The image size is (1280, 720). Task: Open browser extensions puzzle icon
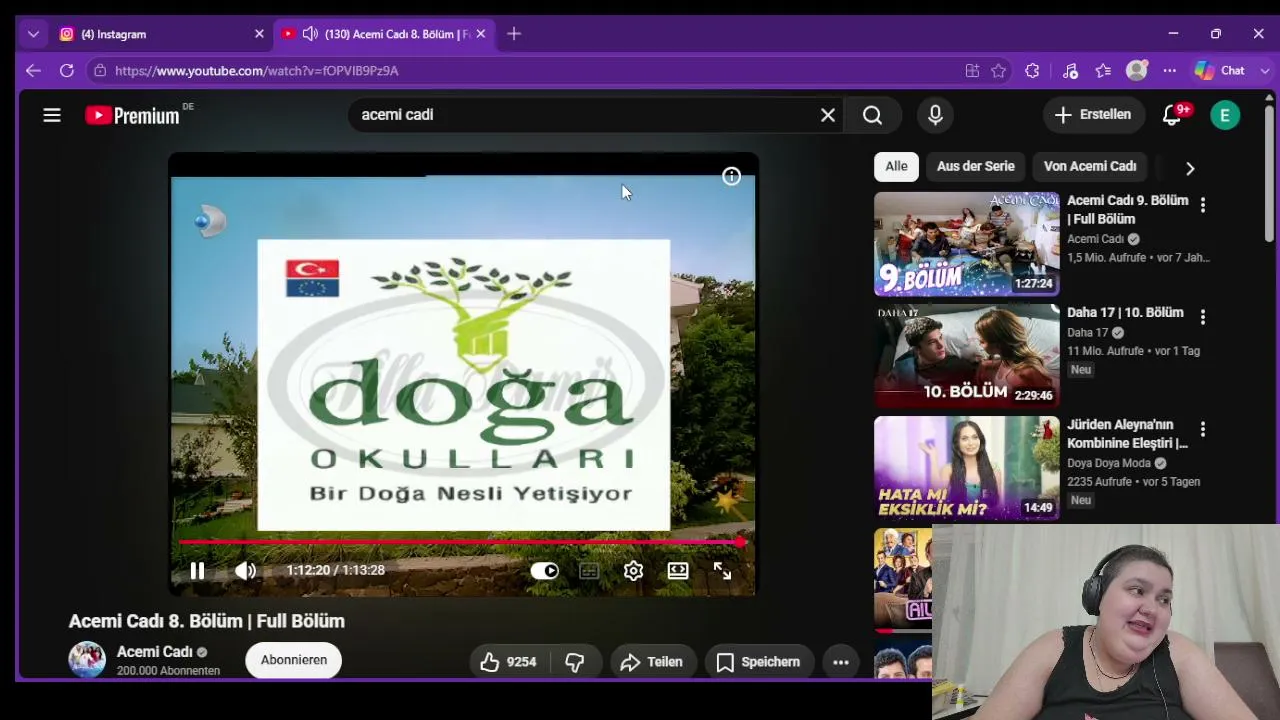point(1033,71)
